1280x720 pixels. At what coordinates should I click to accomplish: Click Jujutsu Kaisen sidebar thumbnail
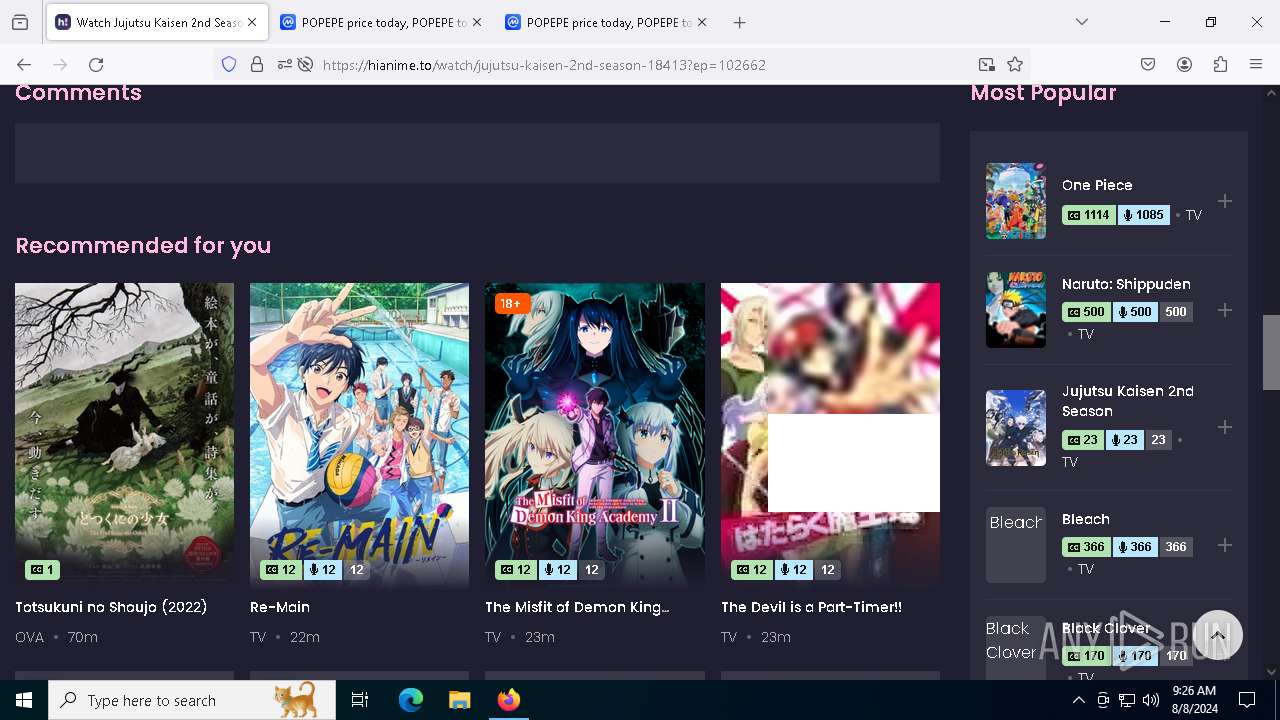click(1016, 428)
